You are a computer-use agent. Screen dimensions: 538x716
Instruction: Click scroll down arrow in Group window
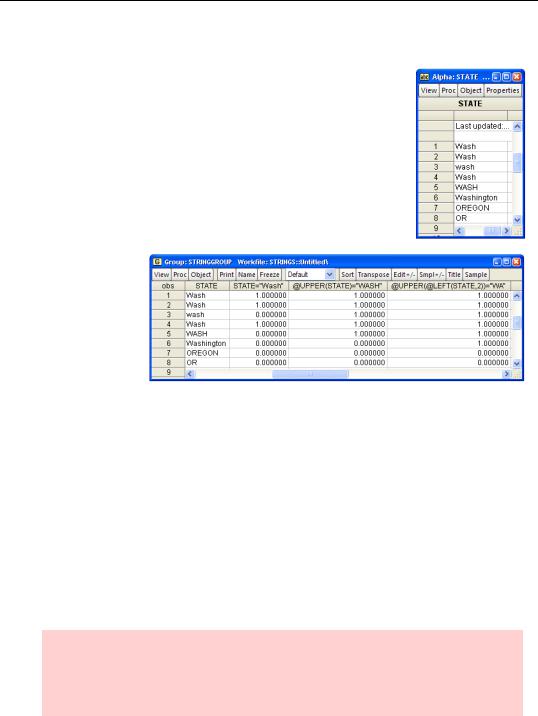[517, 364]
